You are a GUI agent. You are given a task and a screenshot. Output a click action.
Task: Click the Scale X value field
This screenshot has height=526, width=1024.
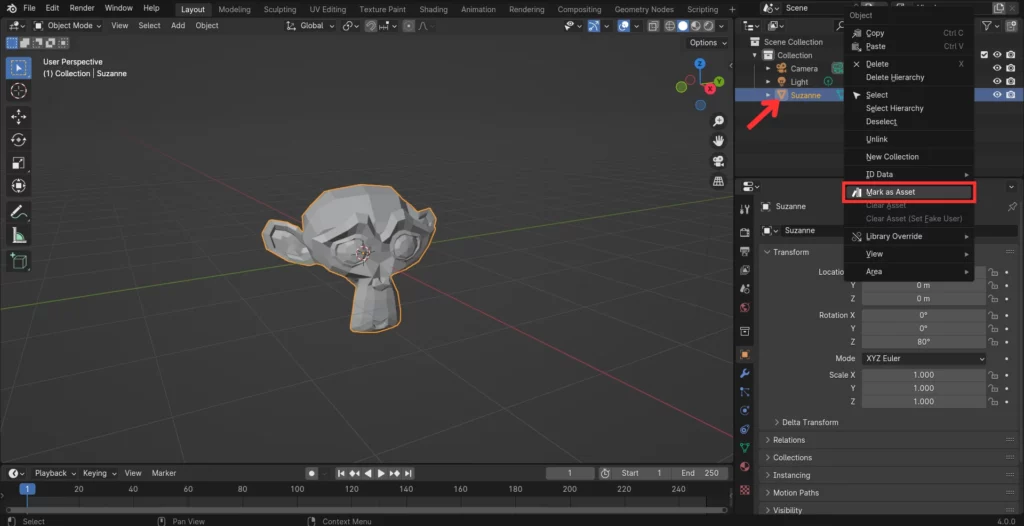pos(923,375)
